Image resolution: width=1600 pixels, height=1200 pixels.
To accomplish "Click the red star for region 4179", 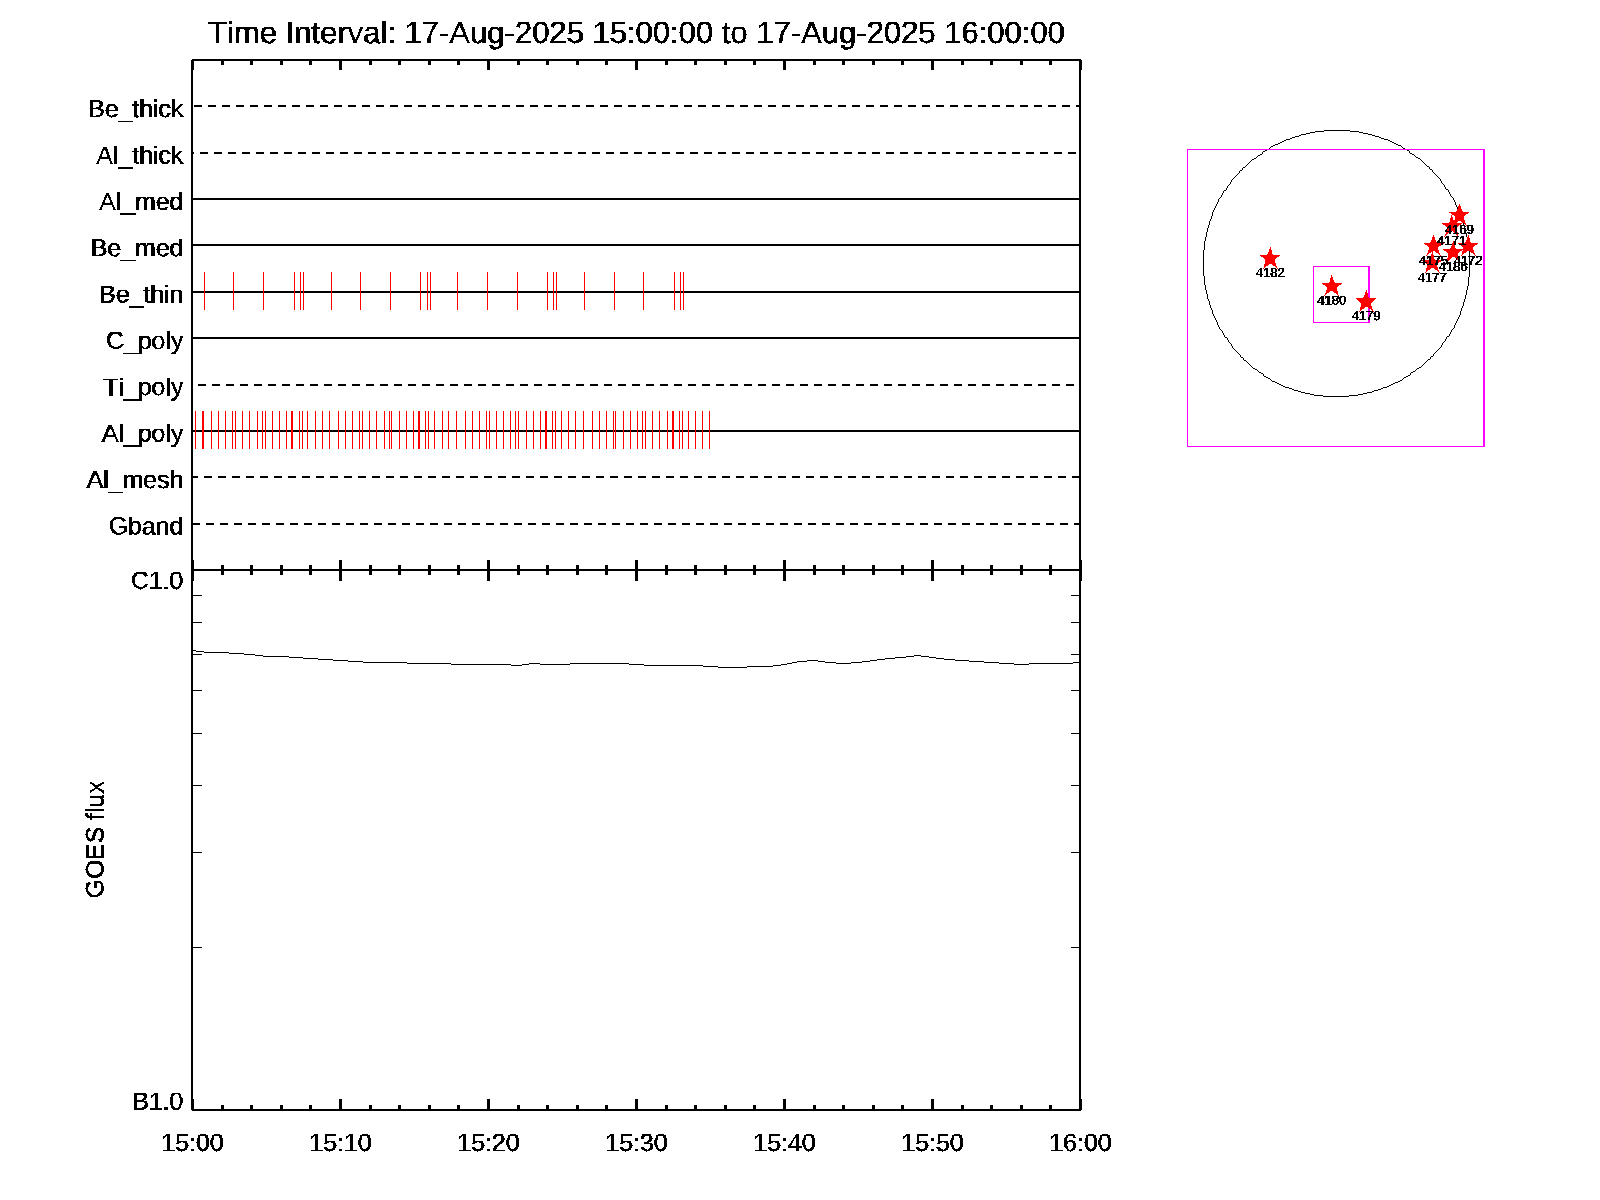I will (1366, 302).
